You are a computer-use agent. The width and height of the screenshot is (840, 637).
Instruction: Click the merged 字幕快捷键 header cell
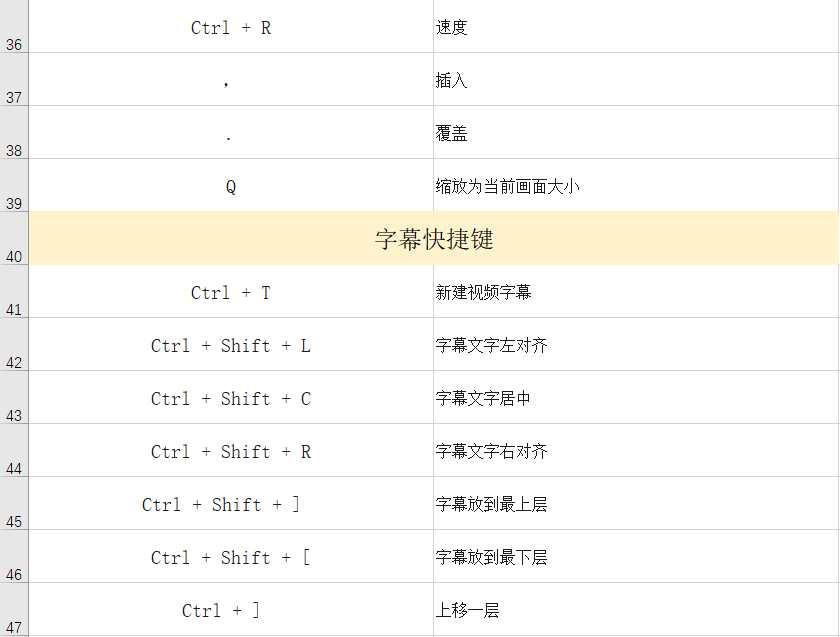pyautogui.click(x=434, y=240)
